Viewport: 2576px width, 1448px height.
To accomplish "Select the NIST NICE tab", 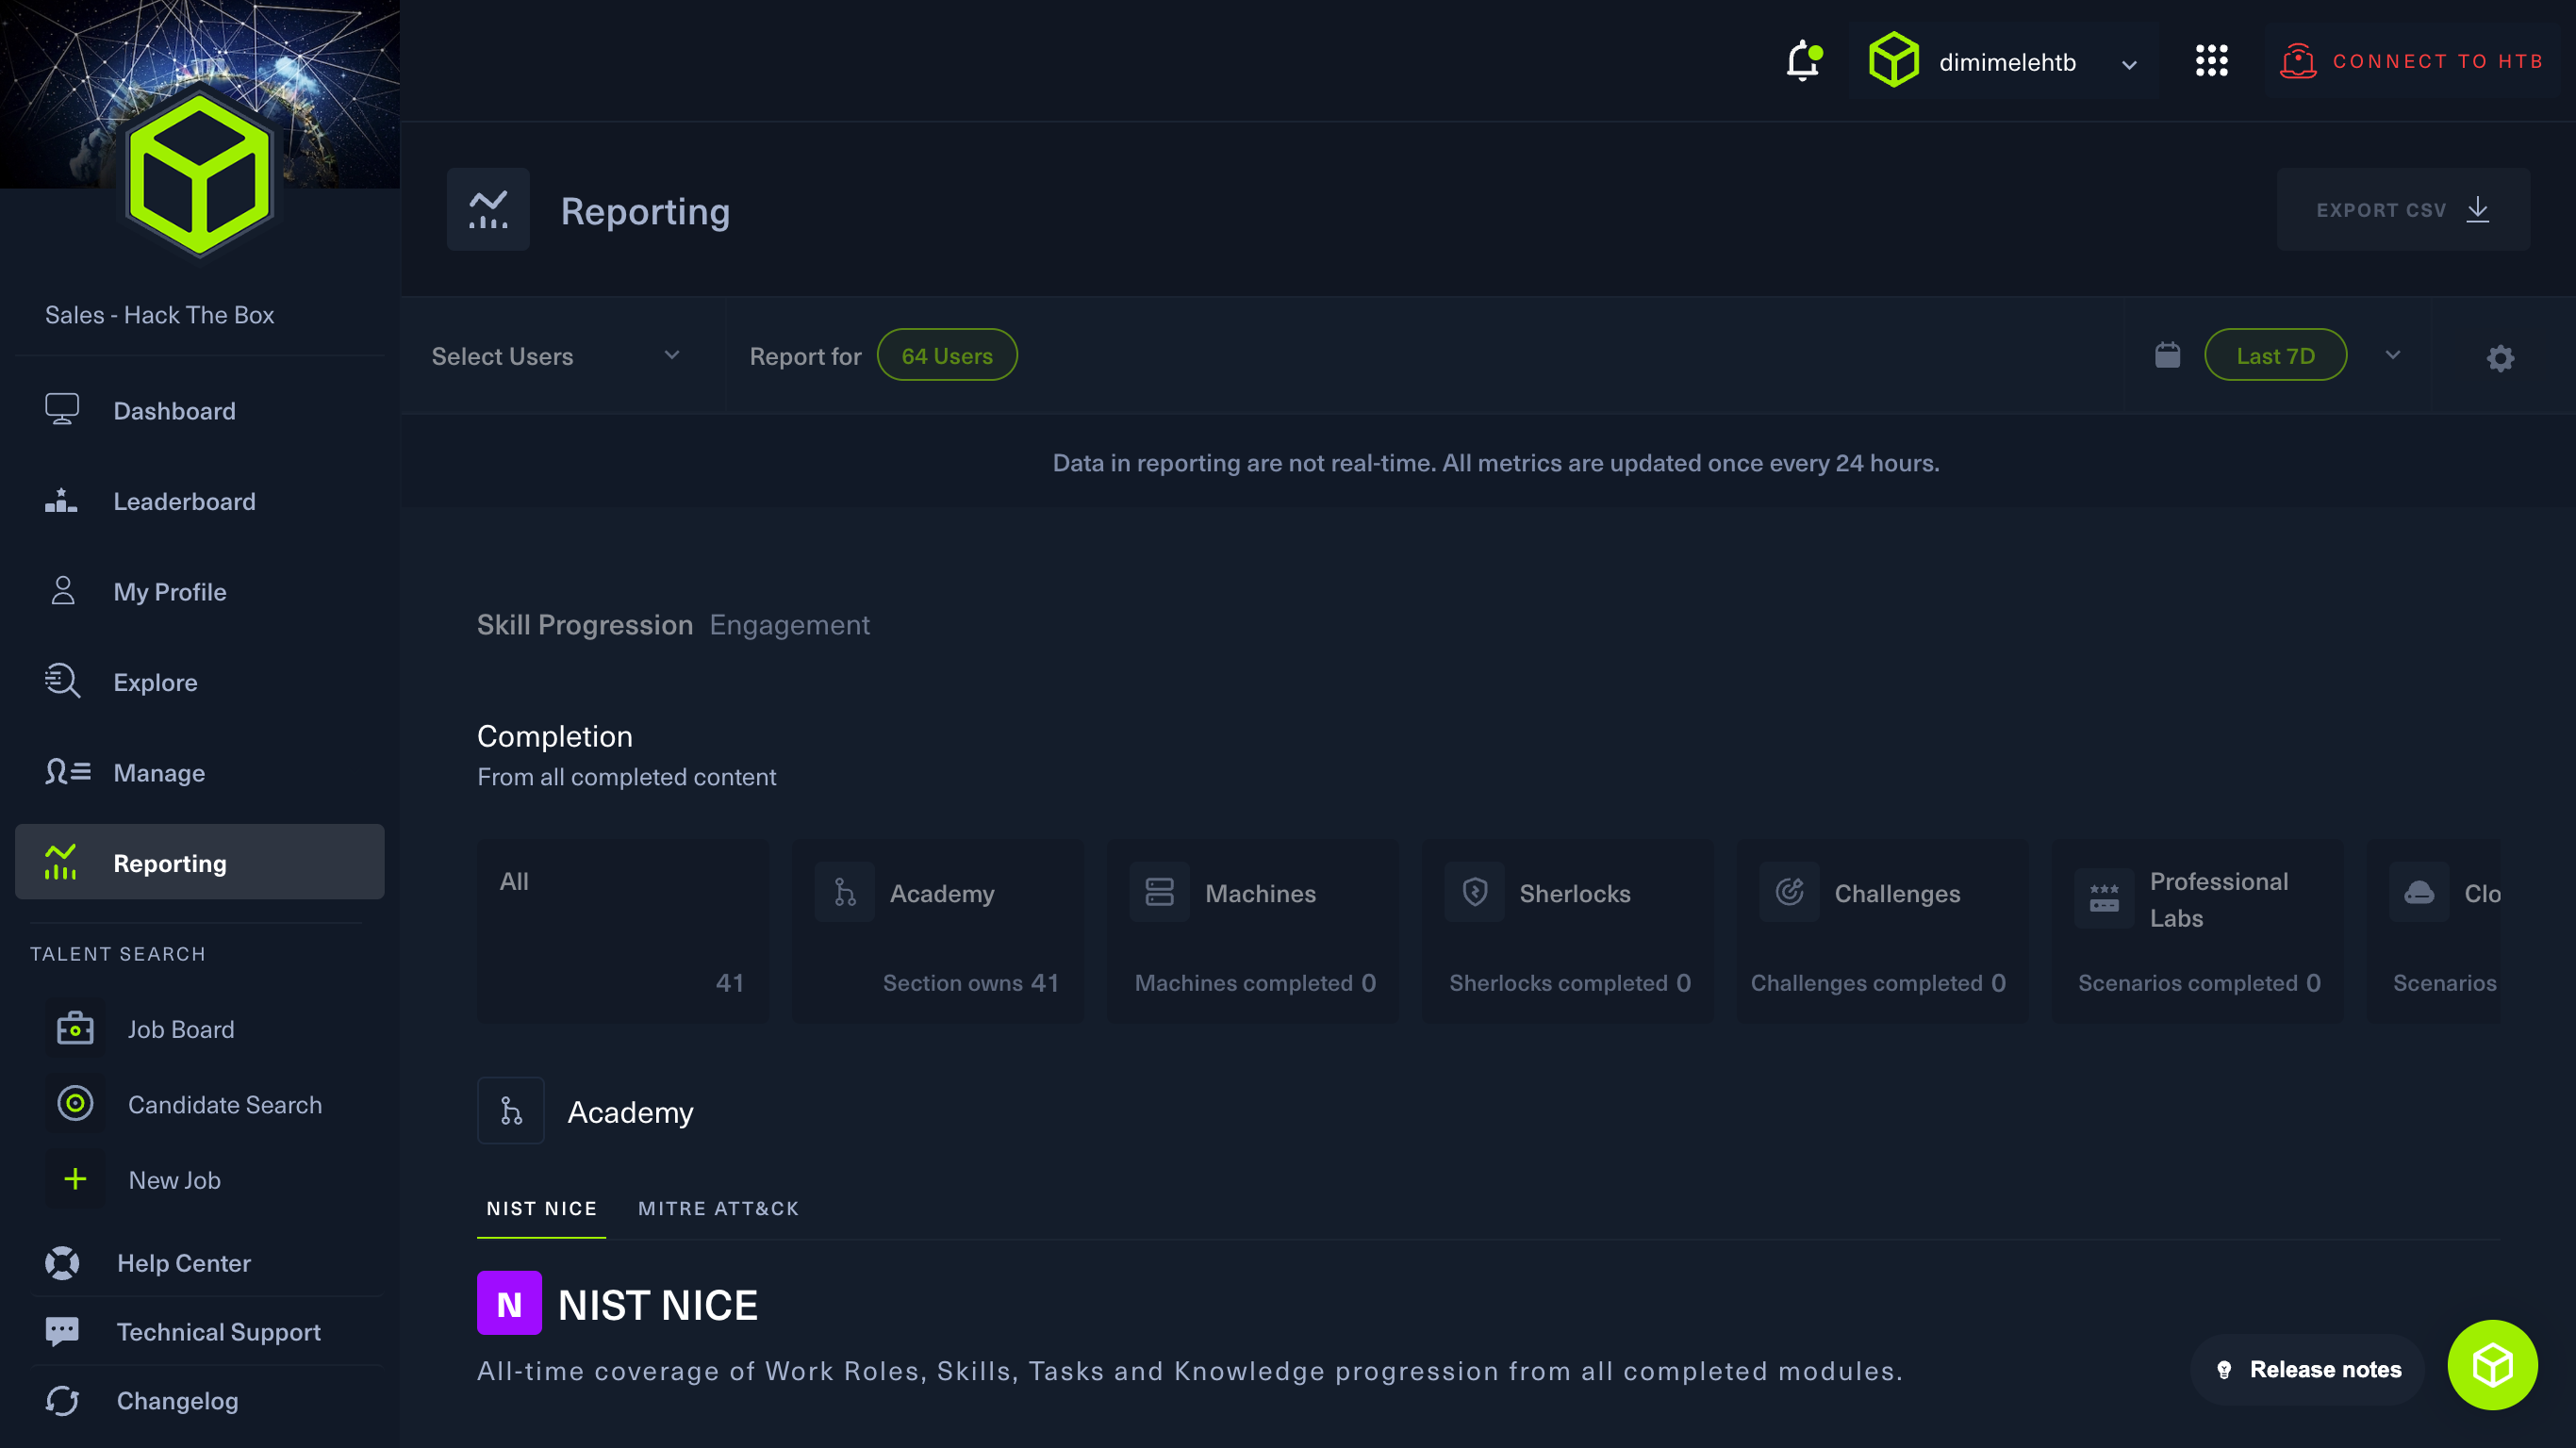I will tap(541, 1208).
